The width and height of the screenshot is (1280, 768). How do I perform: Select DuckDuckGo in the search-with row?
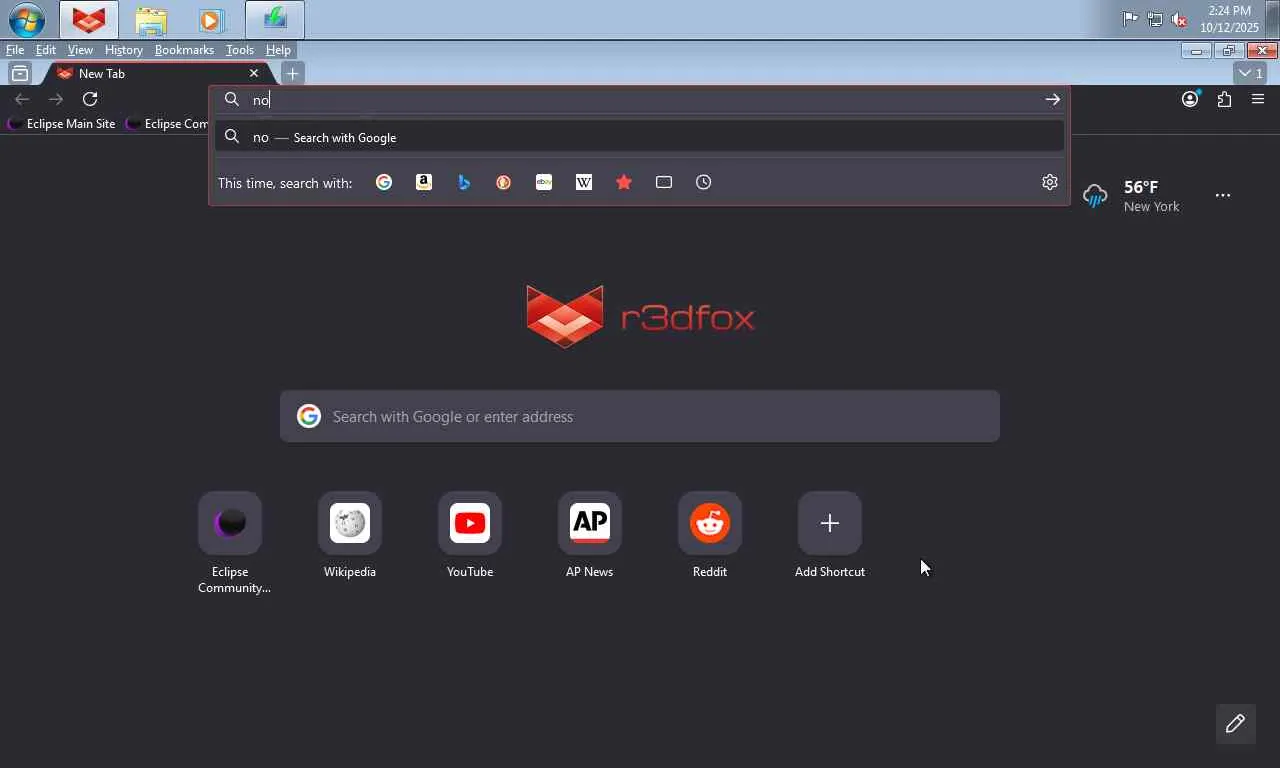pos(504,182)
